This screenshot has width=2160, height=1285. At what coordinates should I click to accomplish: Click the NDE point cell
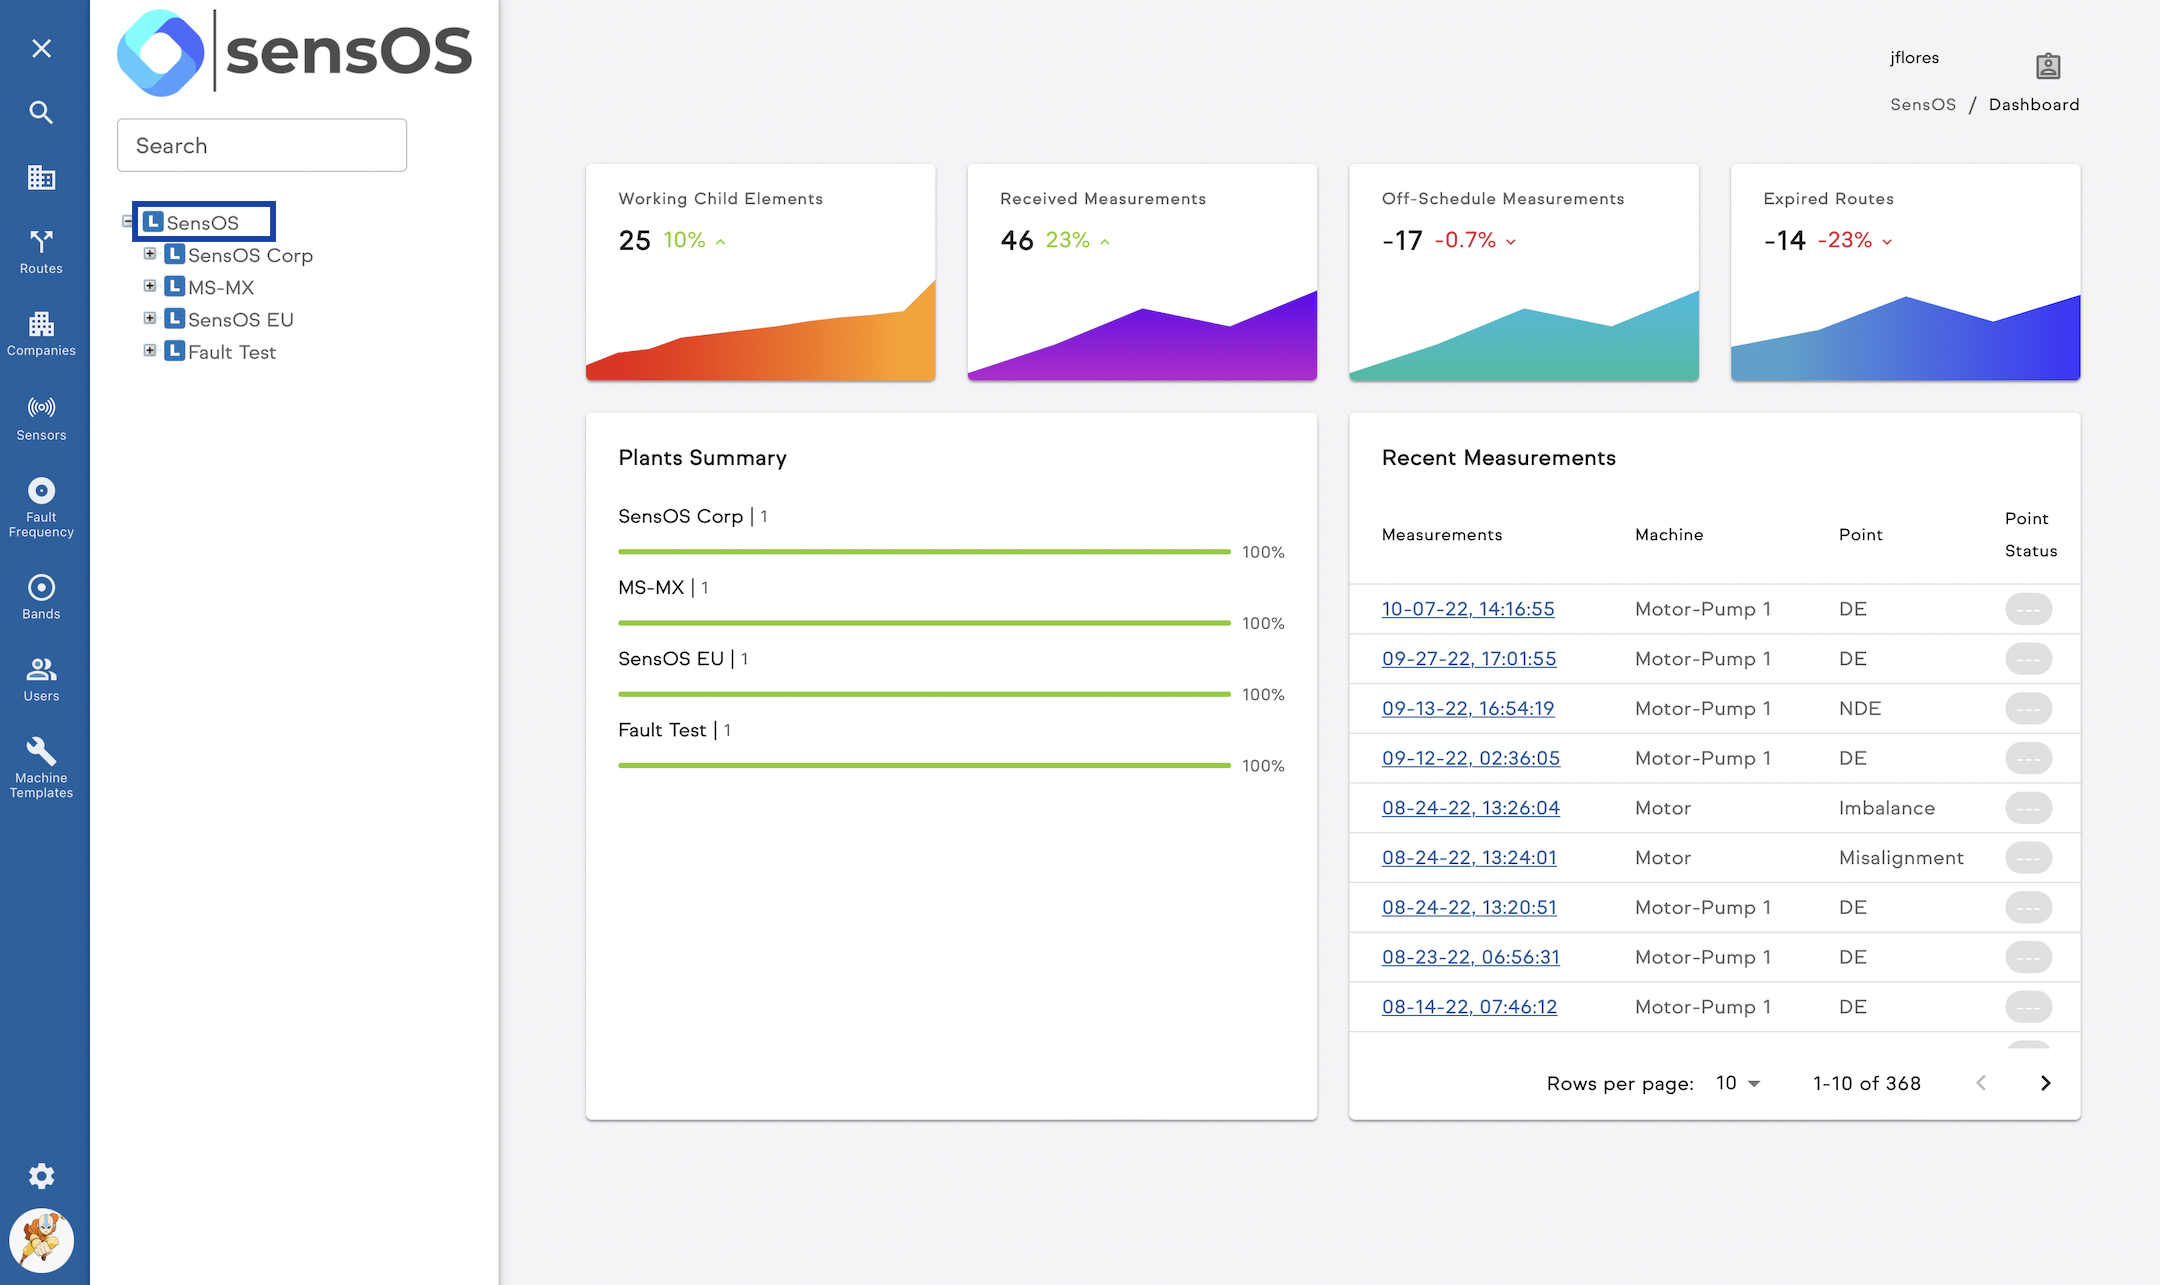click(1860, 708)
